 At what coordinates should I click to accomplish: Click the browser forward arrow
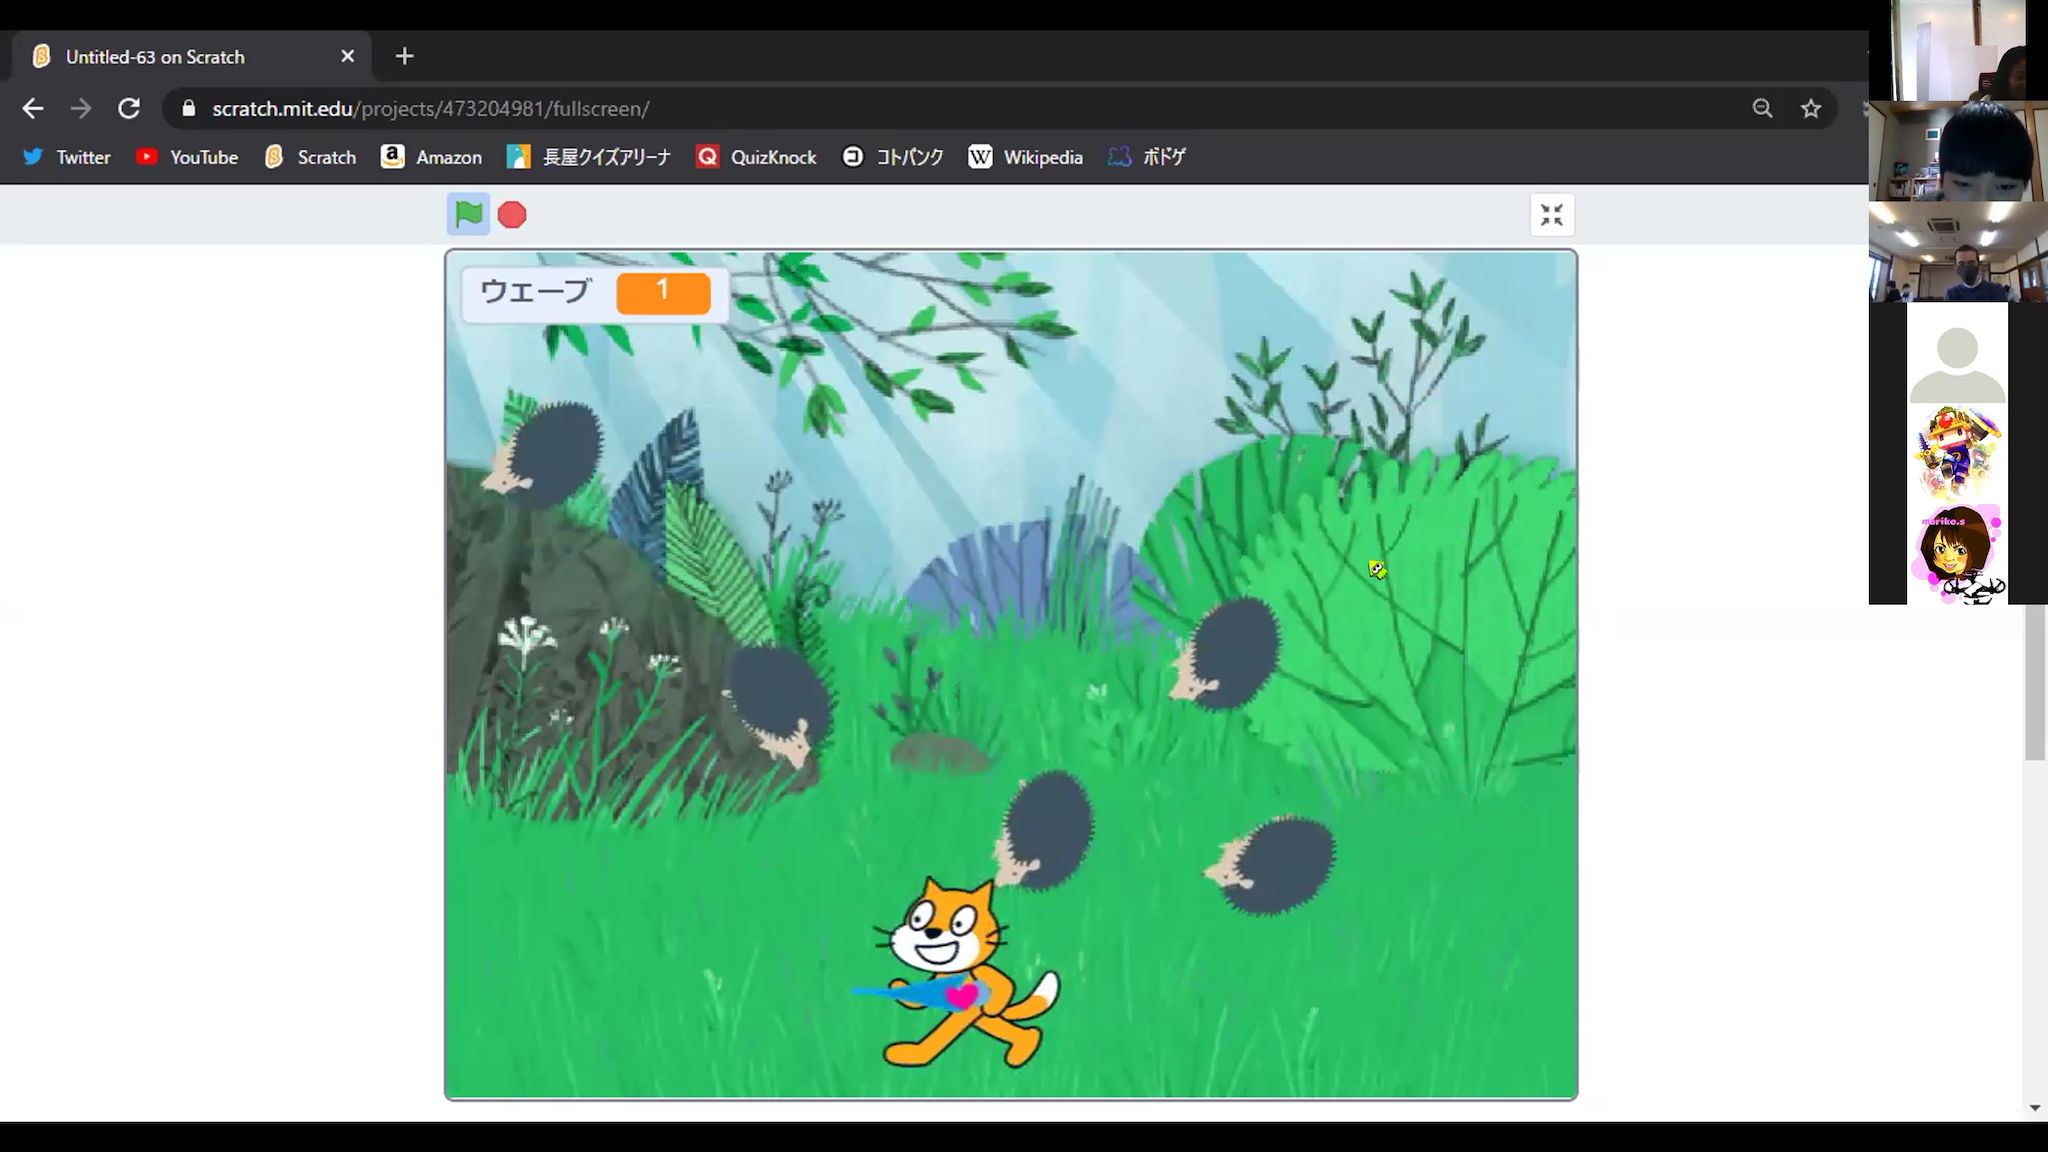coord(81,108)
